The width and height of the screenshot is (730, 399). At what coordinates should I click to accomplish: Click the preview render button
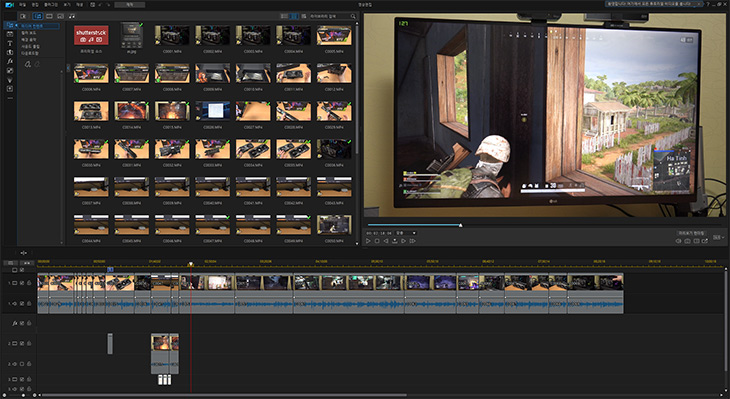click(x=691, y=233)
